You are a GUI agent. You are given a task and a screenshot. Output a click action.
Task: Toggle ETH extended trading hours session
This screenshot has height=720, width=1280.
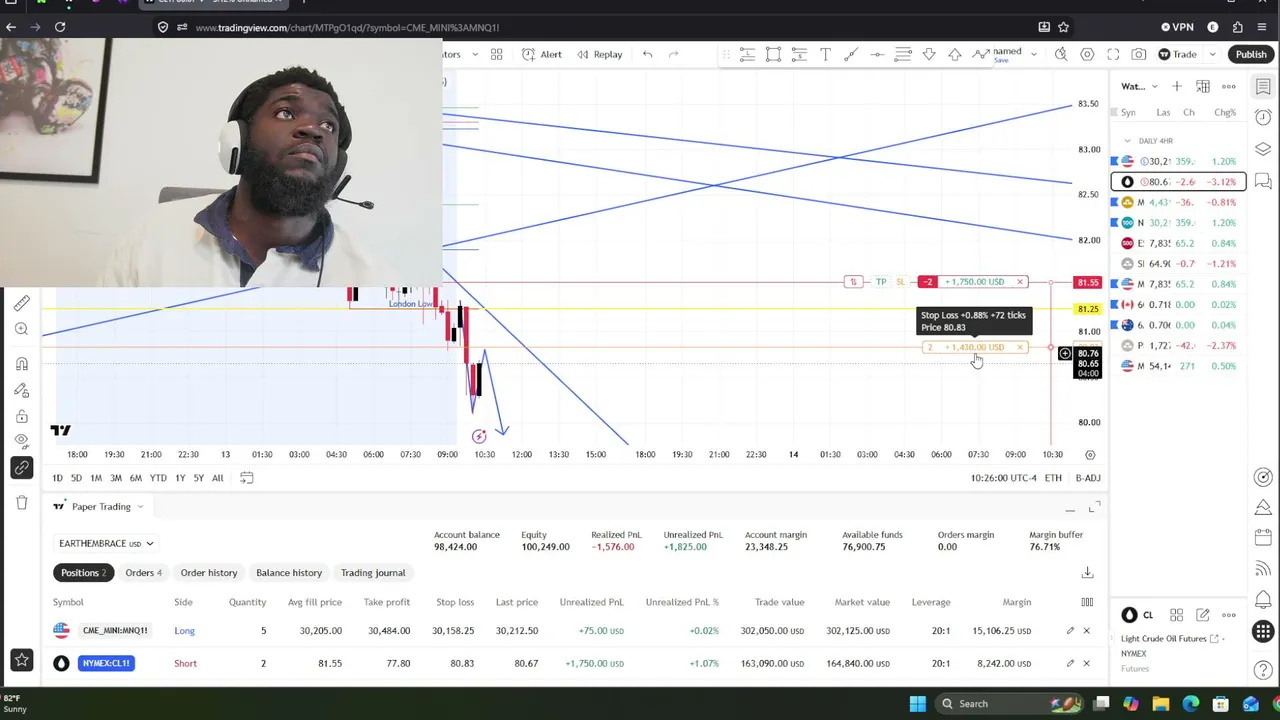coord(1053,478)
